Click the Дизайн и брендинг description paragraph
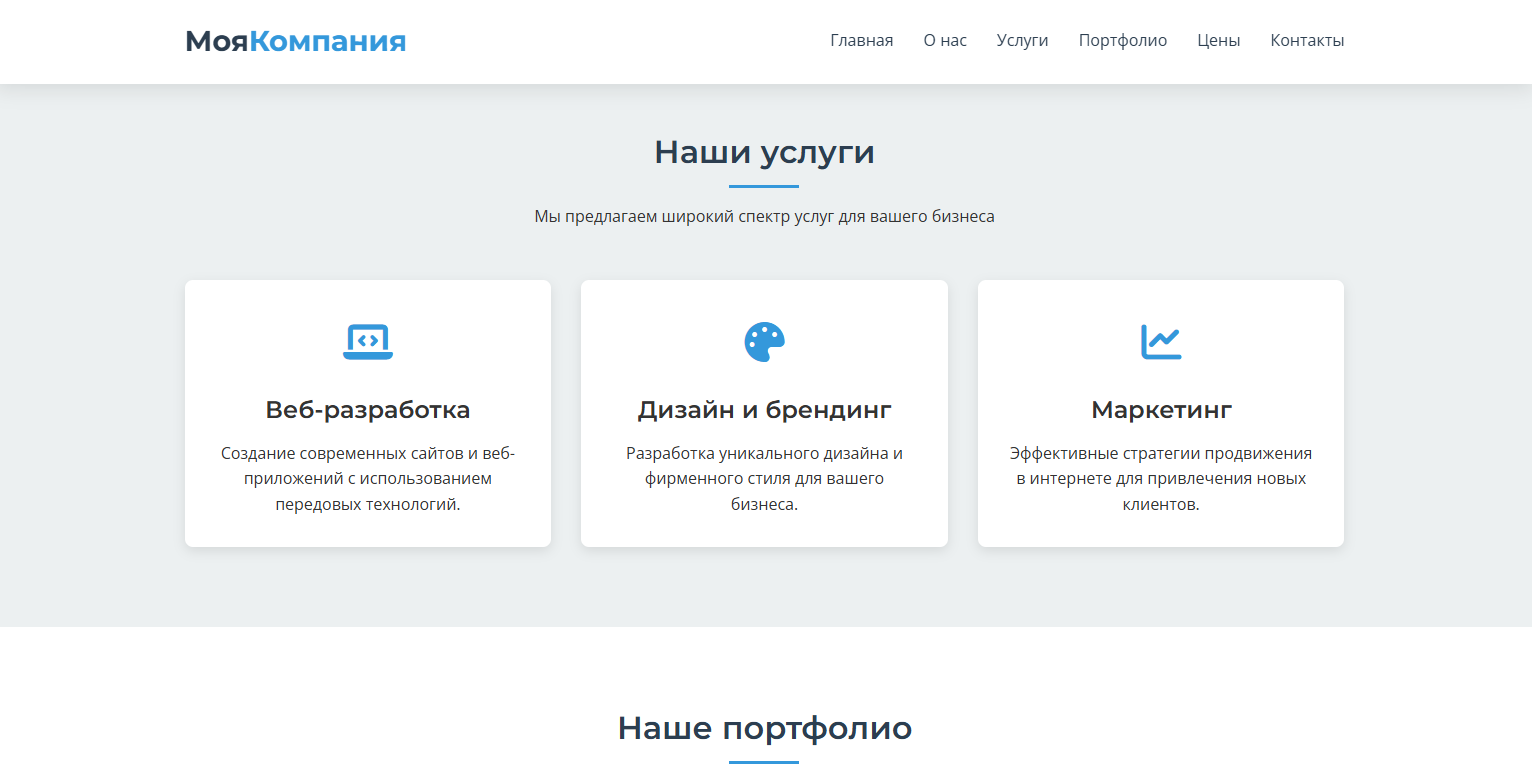This screenshot has height=772, width=1532. [x=764, y=479]
